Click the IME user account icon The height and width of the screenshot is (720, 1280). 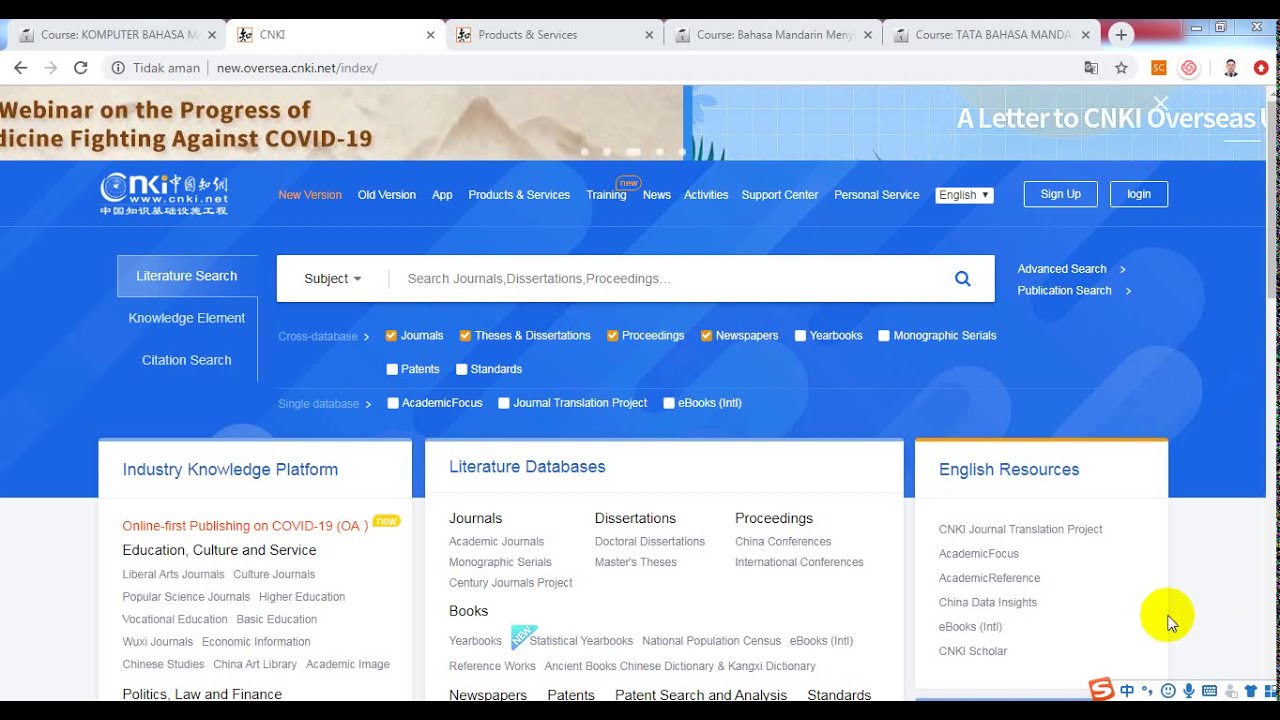click(1230, 690)
